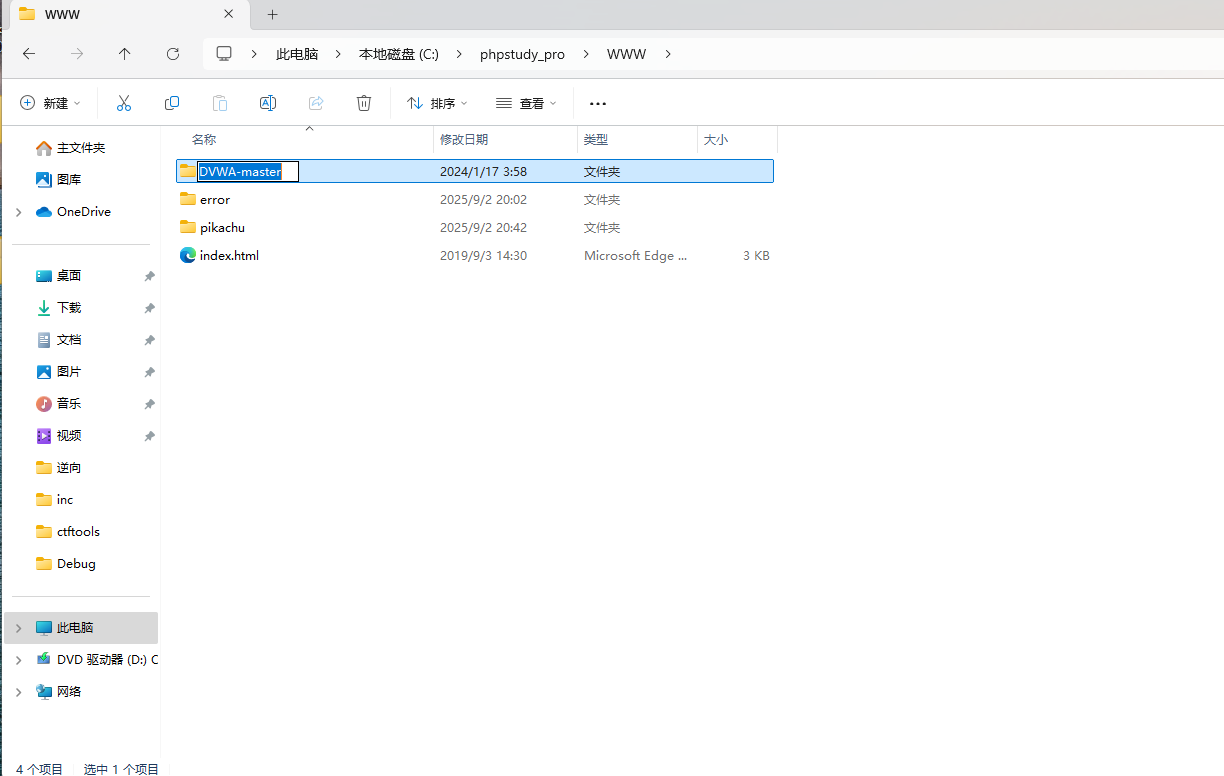Add a new tab with plus button

click(272, 14)
